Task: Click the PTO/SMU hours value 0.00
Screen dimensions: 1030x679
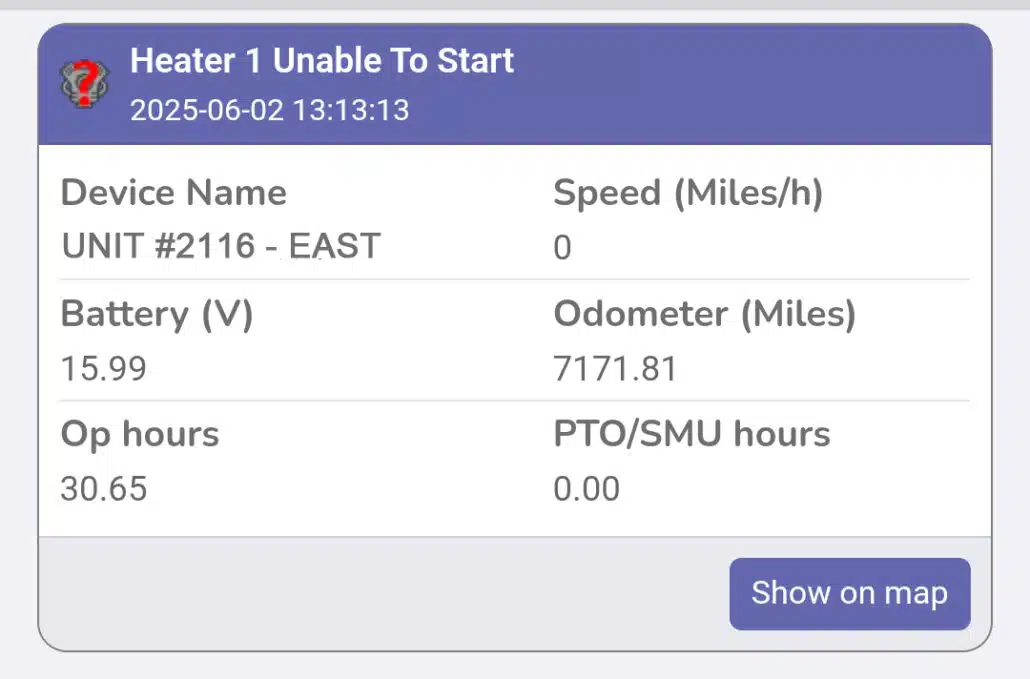Action: pyautogui.click(x=587, y=489)
